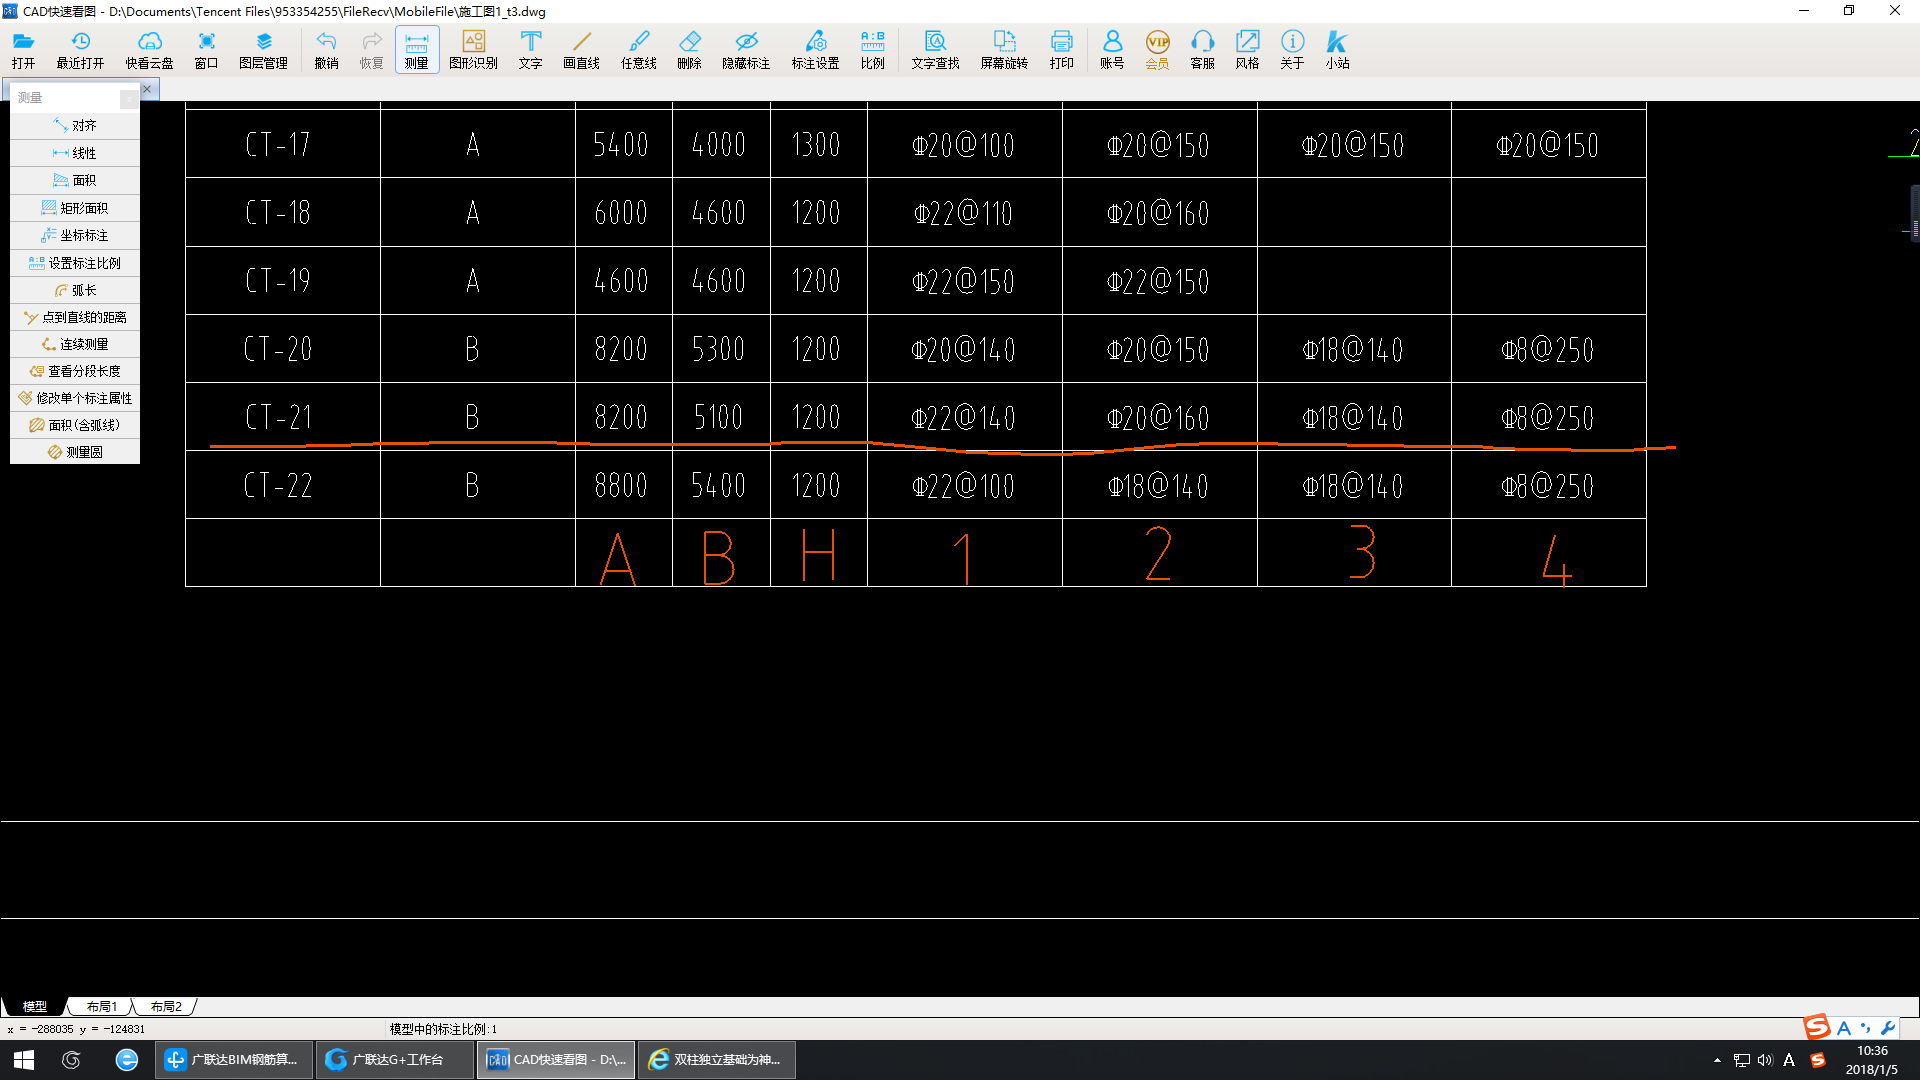Expand hidden system tray icons
The image size is (1920, 1080).
tap(1717, 1060)
